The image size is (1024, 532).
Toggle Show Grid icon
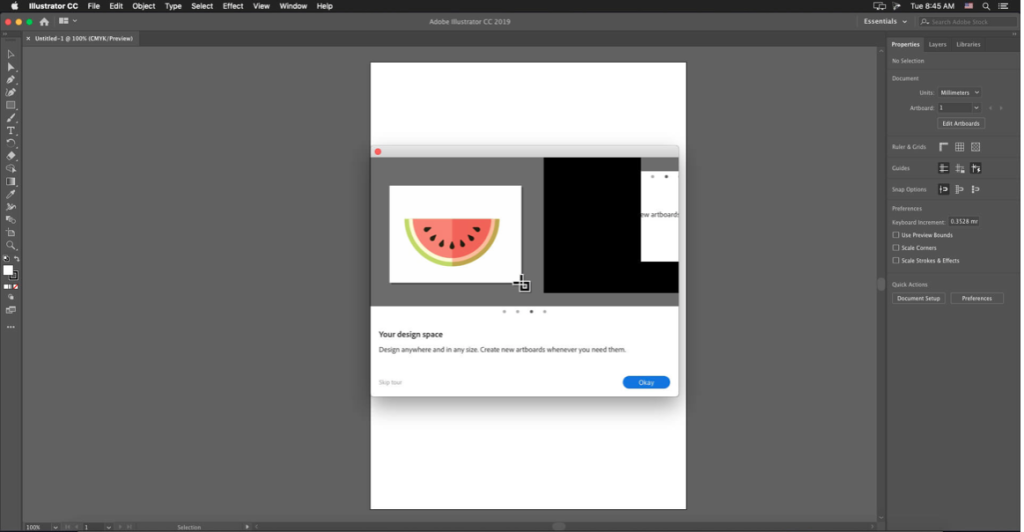(959, 147)
